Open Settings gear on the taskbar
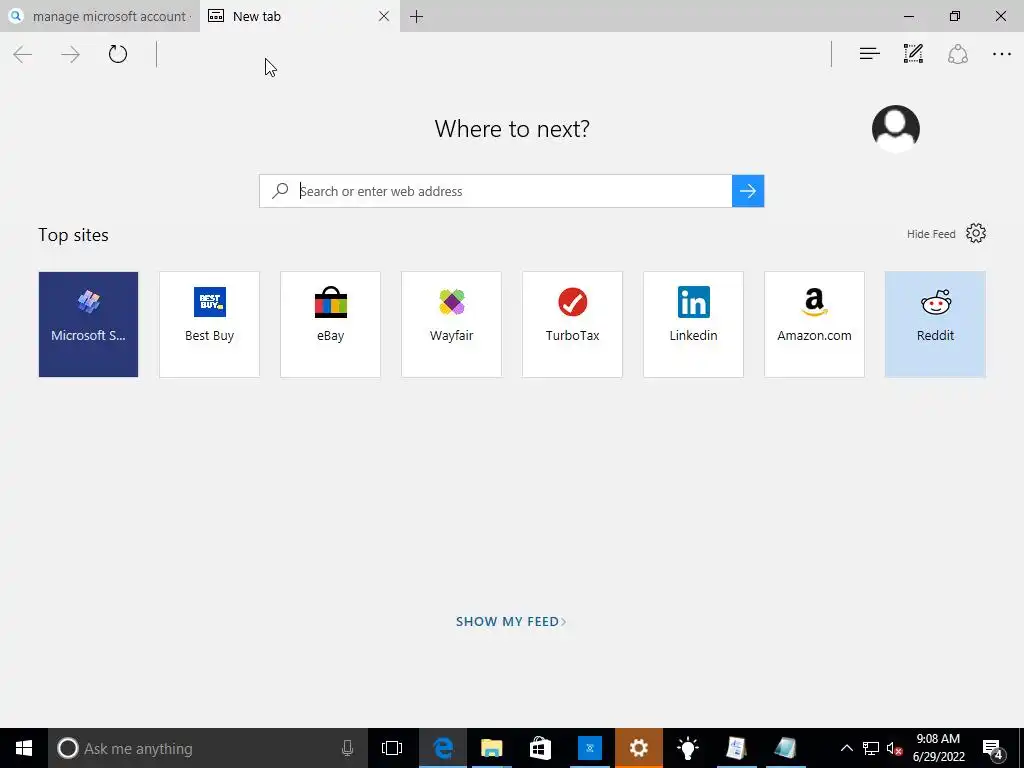1024x768 pixels. tap(639, 748)
